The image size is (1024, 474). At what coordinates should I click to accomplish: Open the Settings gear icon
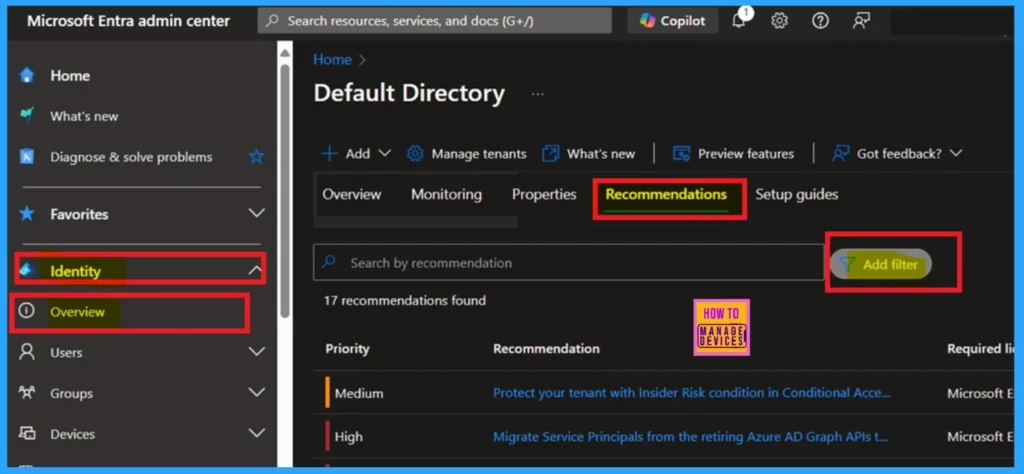pos(779,21)
